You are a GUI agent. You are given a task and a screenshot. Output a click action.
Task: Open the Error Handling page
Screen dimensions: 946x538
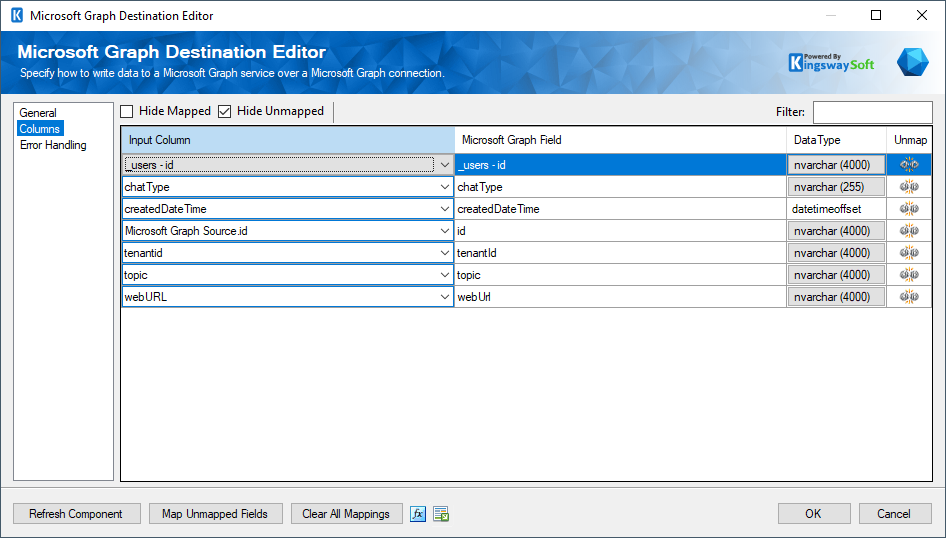(x=53, y=145)
